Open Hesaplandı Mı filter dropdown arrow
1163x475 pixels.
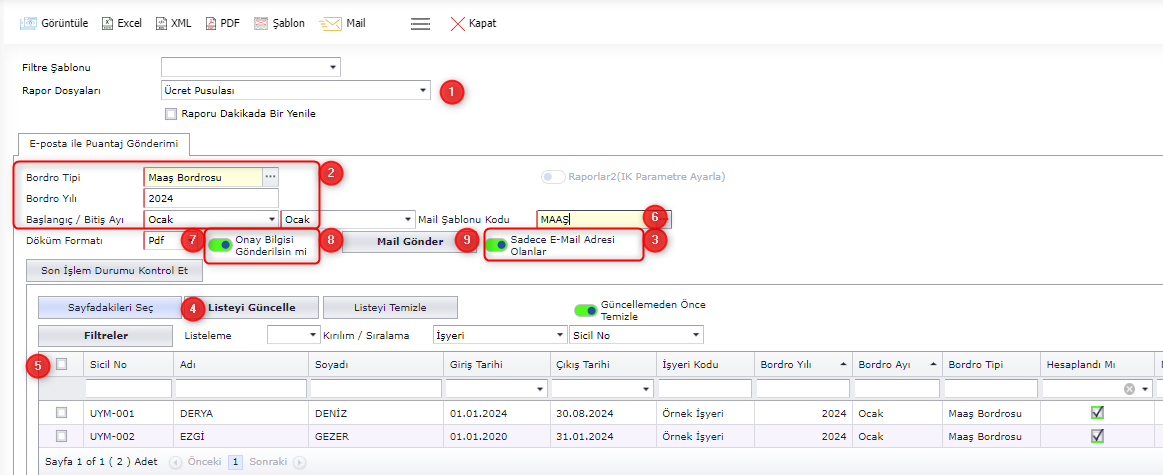tap(1144, 389)
